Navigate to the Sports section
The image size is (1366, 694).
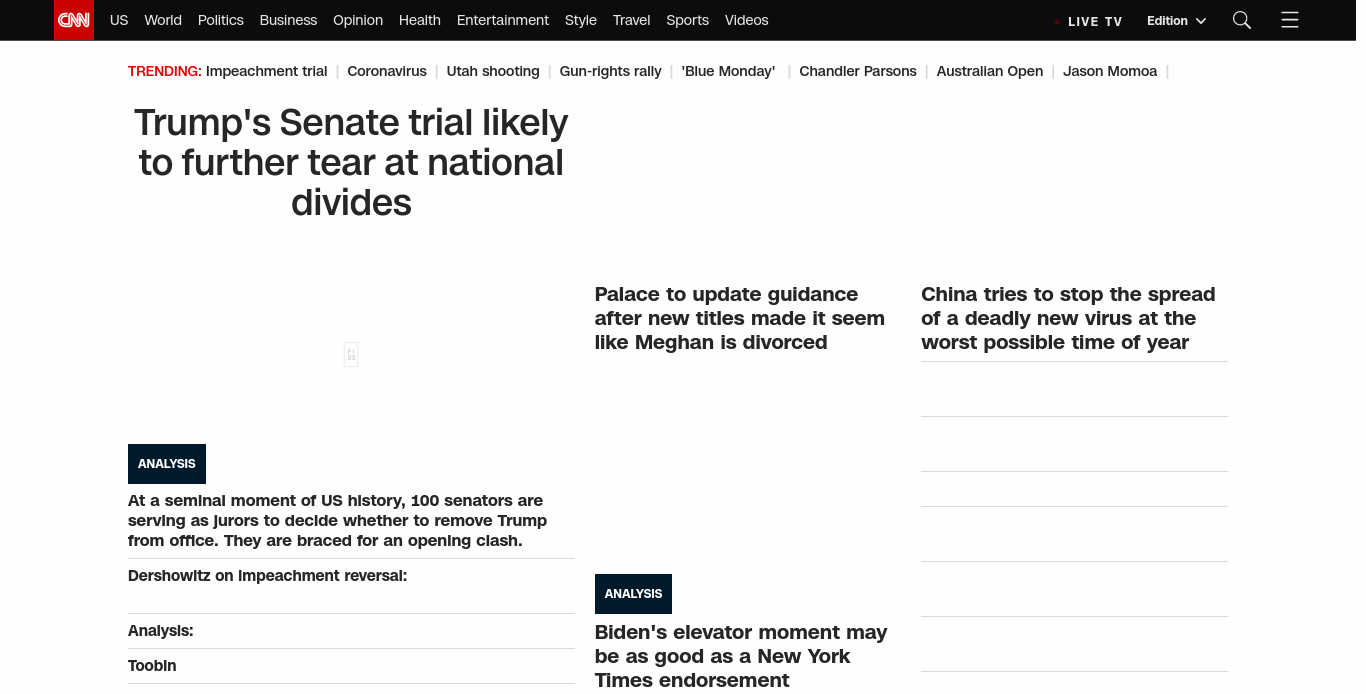(687, 20)
